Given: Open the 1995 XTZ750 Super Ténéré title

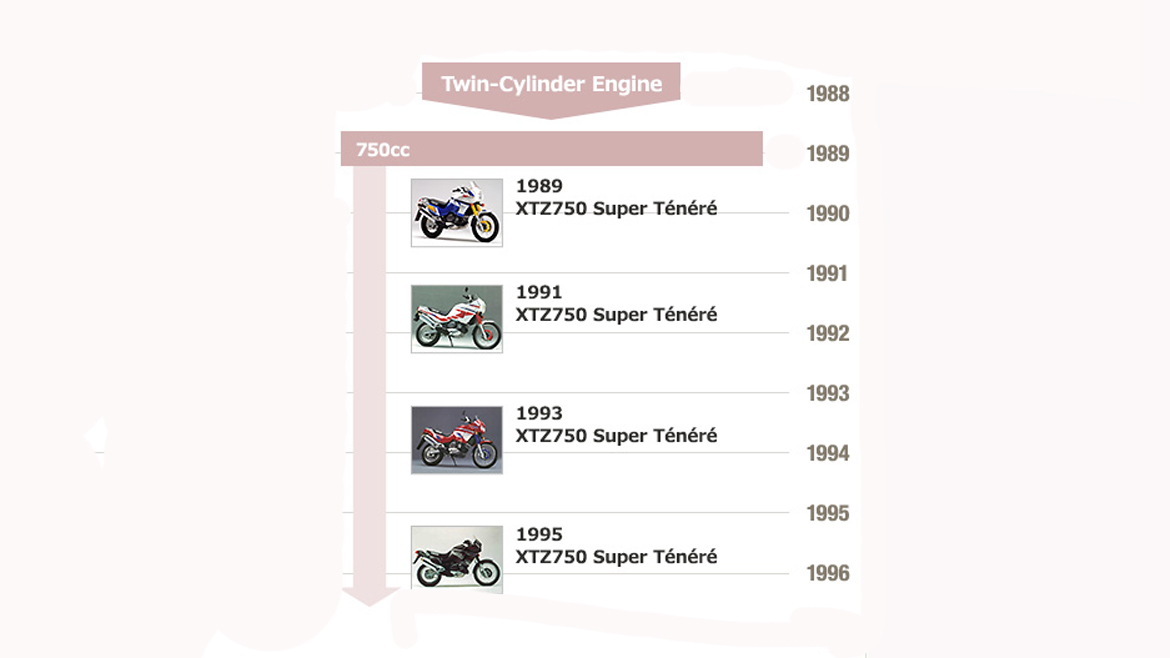Looking at the screenshot, I should 616,545.
